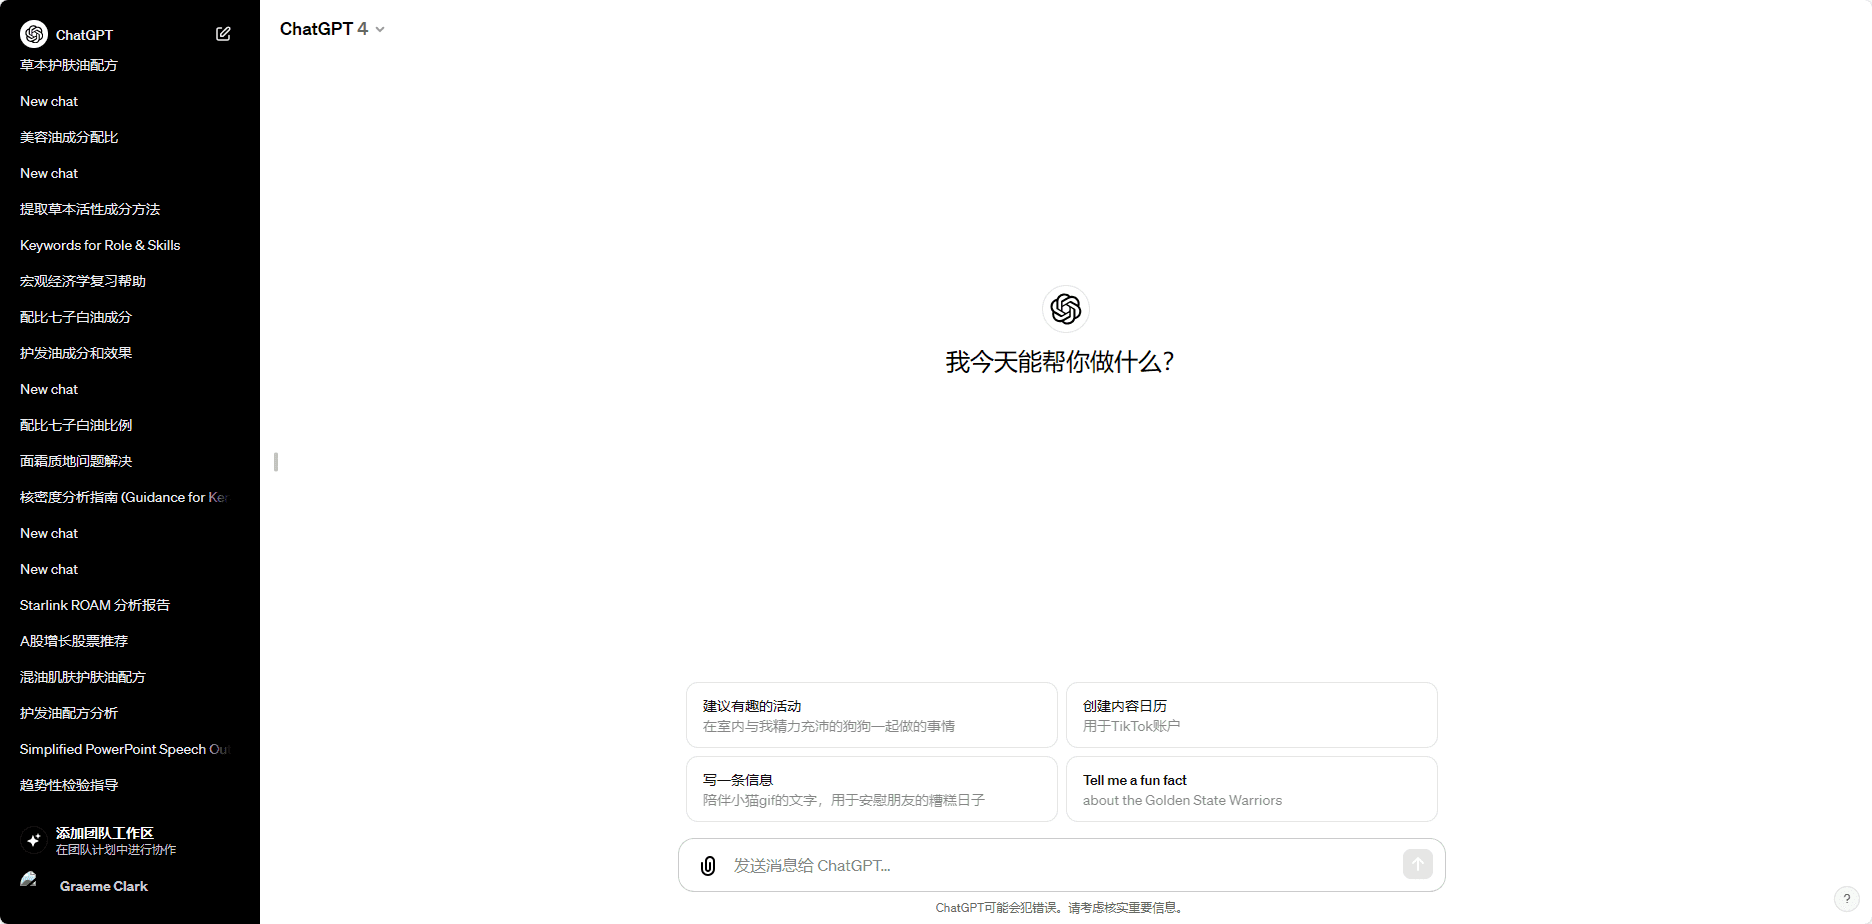
Task: Open the chat 配比七子白油比例
Action: [76, 425]
